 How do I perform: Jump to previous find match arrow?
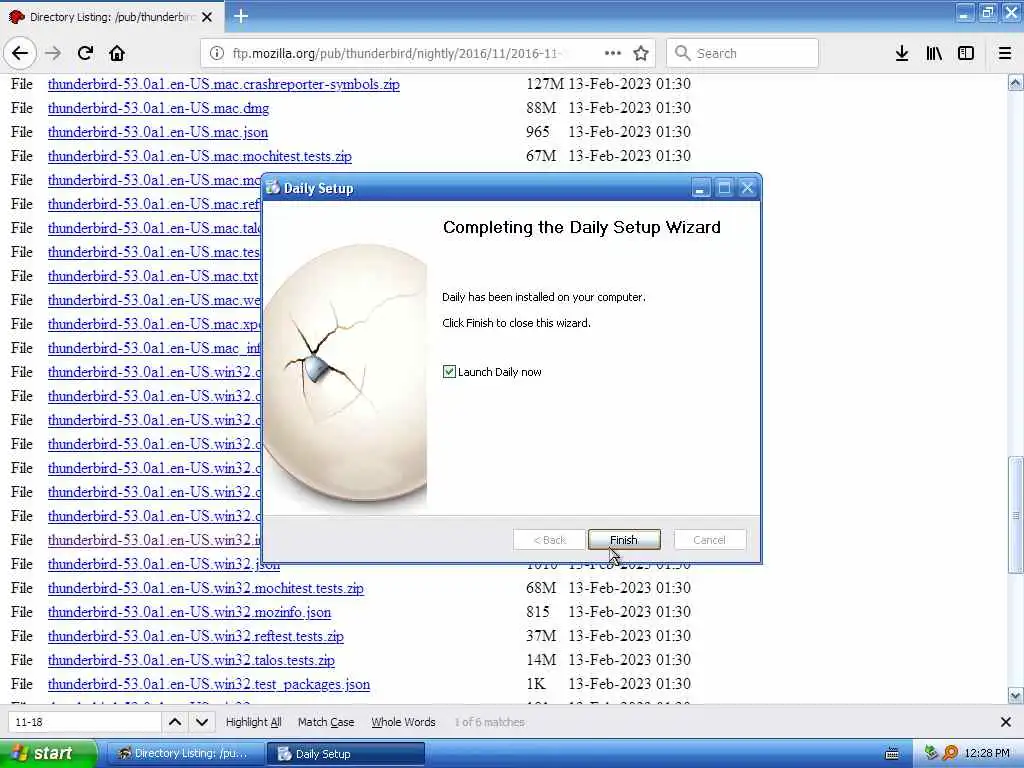tap(175, 722)
